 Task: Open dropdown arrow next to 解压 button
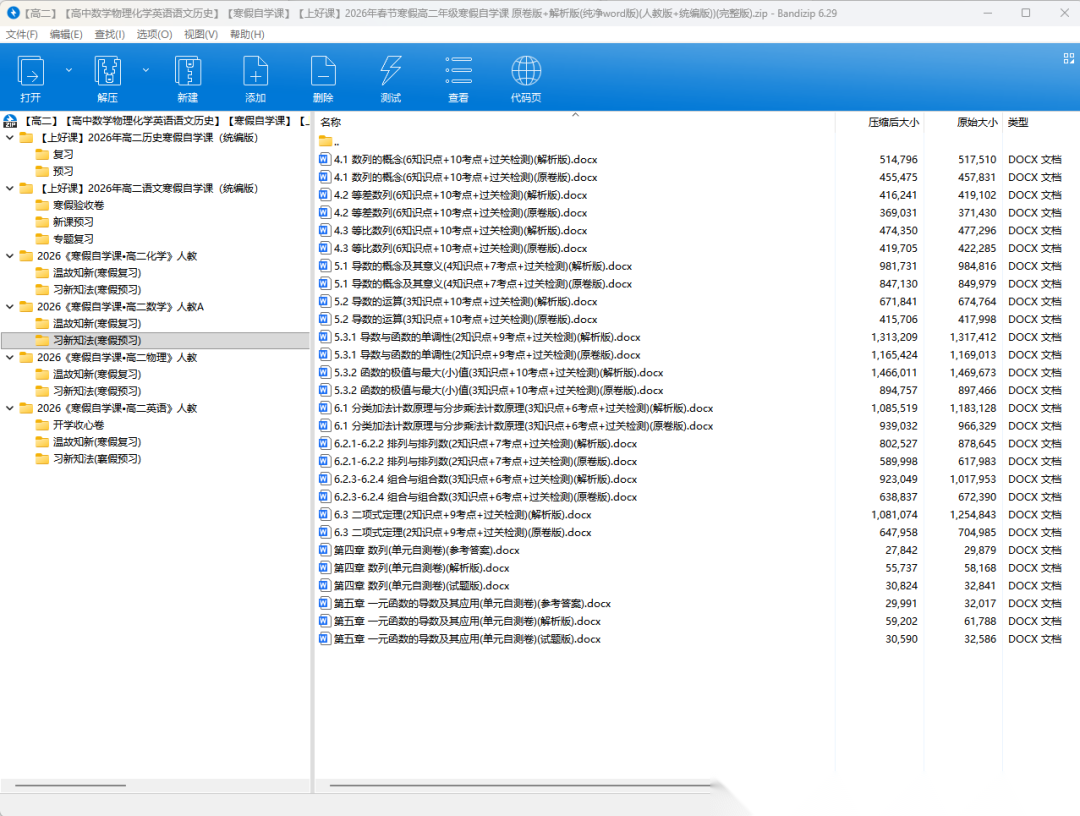146,70
